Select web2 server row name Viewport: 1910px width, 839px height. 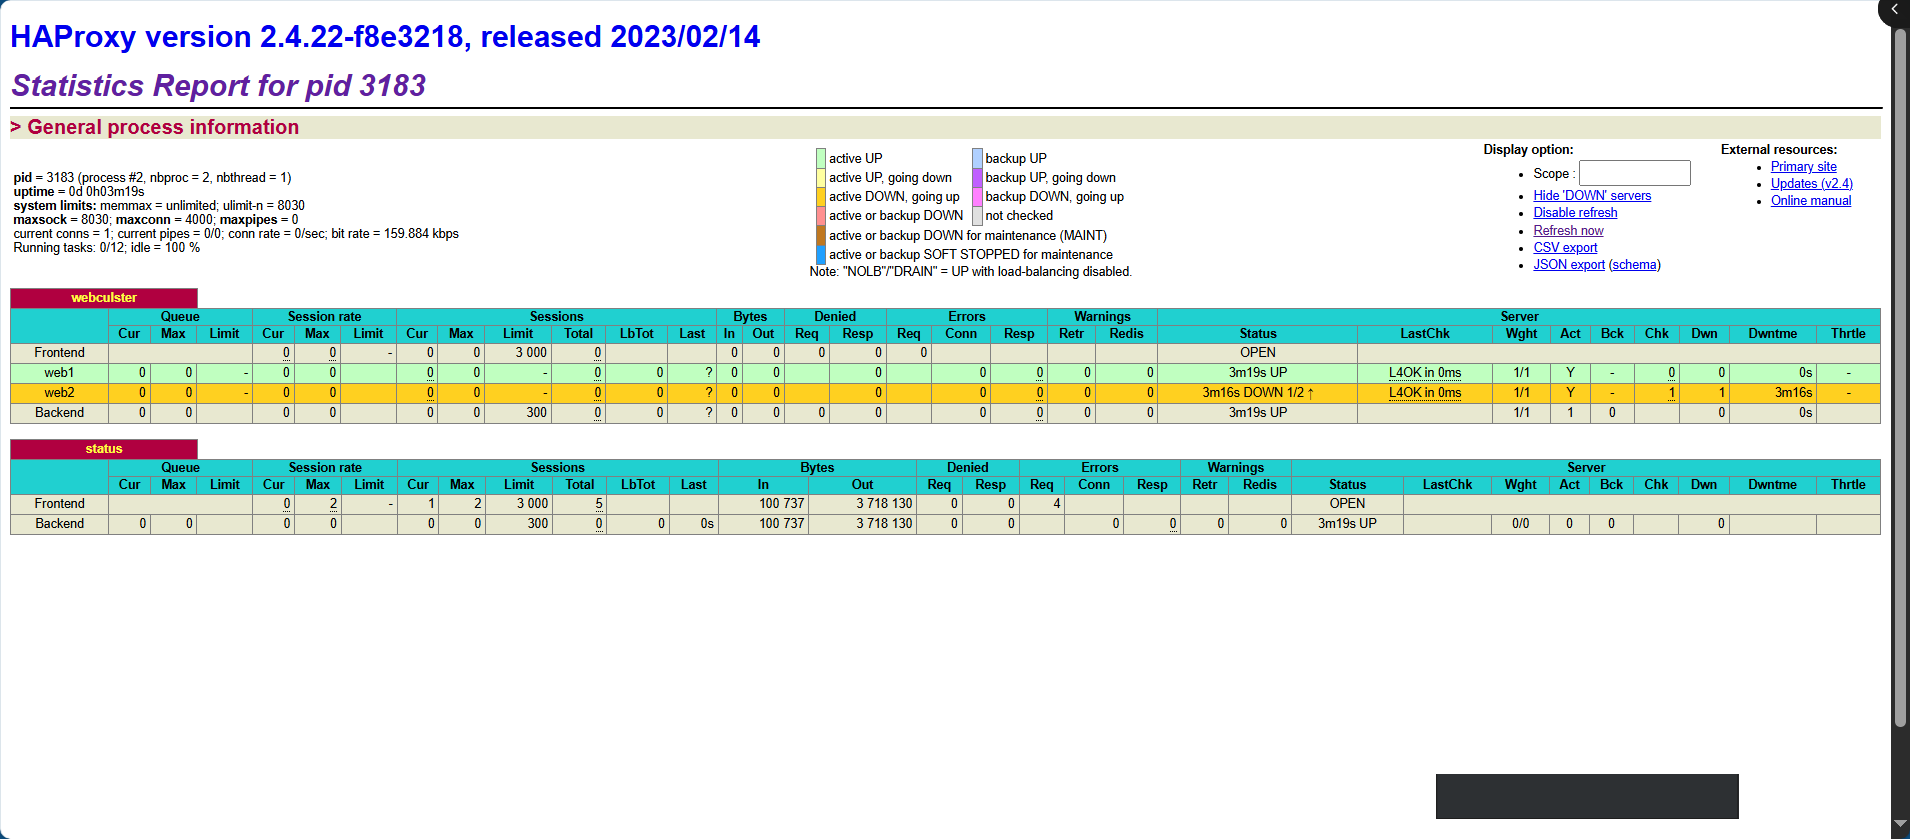(59, 393)
